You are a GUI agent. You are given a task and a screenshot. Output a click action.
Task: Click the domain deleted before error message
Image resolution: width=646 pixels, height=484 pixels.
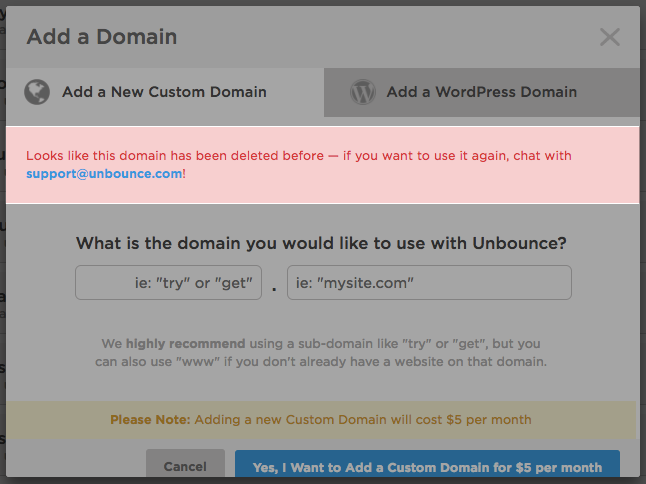[323, 165]
